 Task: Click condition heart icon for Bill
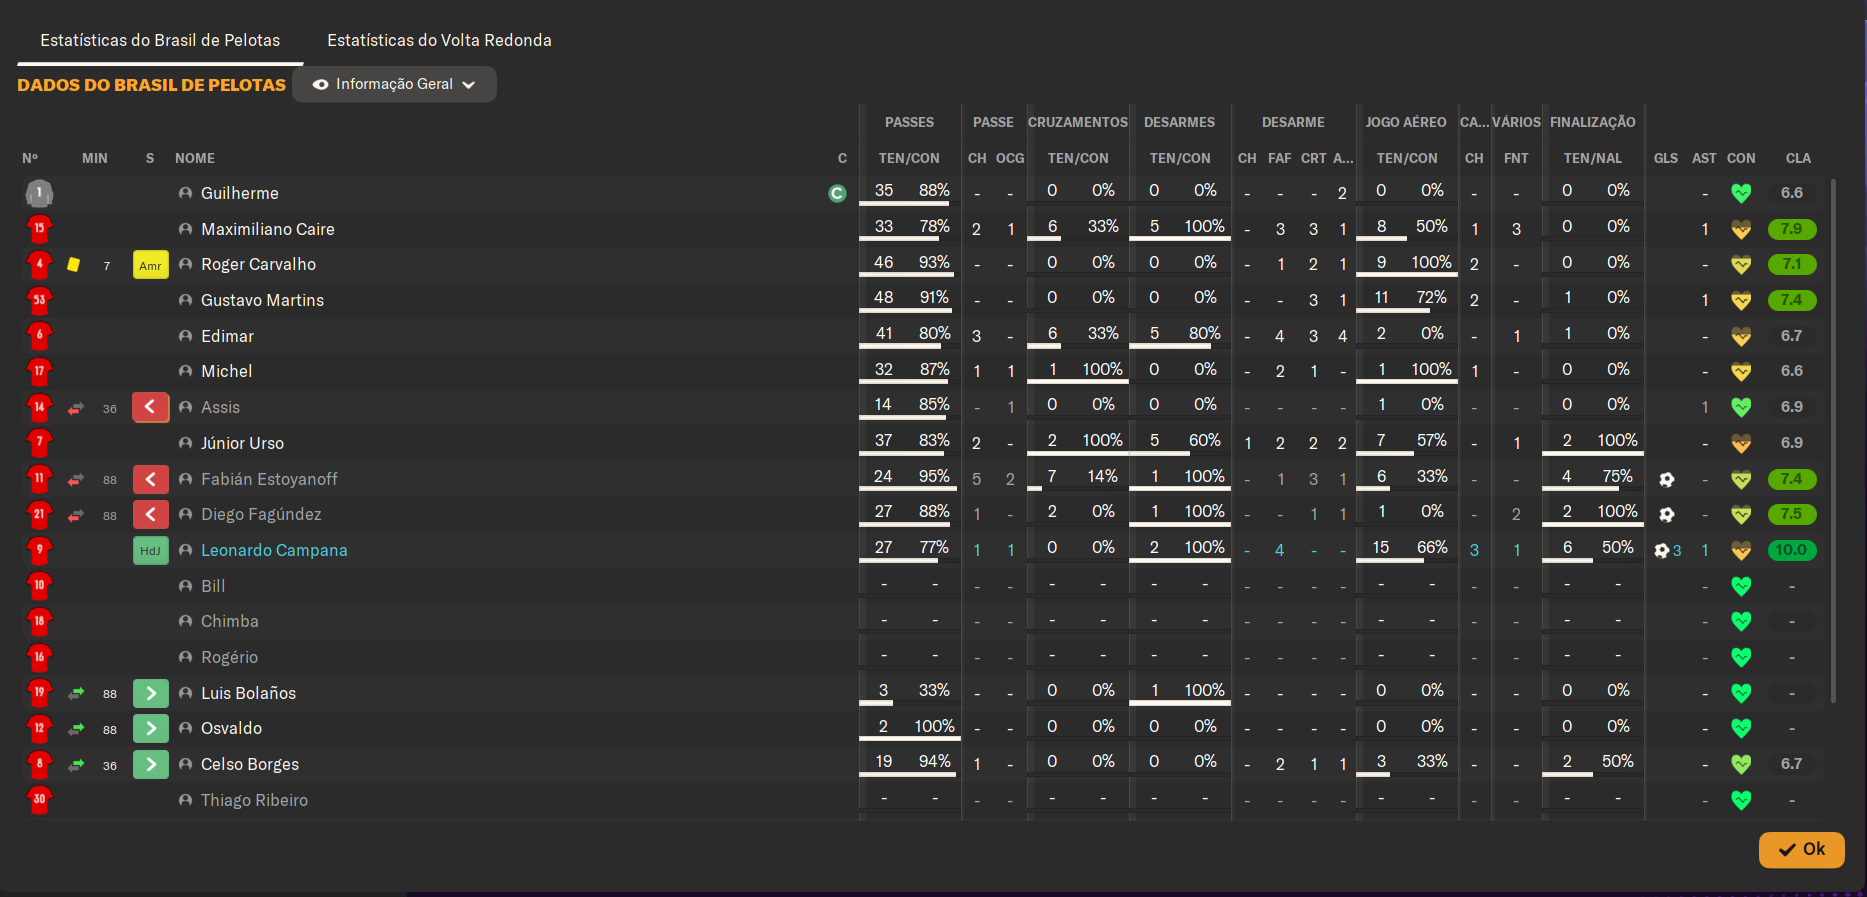click(1741, 586)
